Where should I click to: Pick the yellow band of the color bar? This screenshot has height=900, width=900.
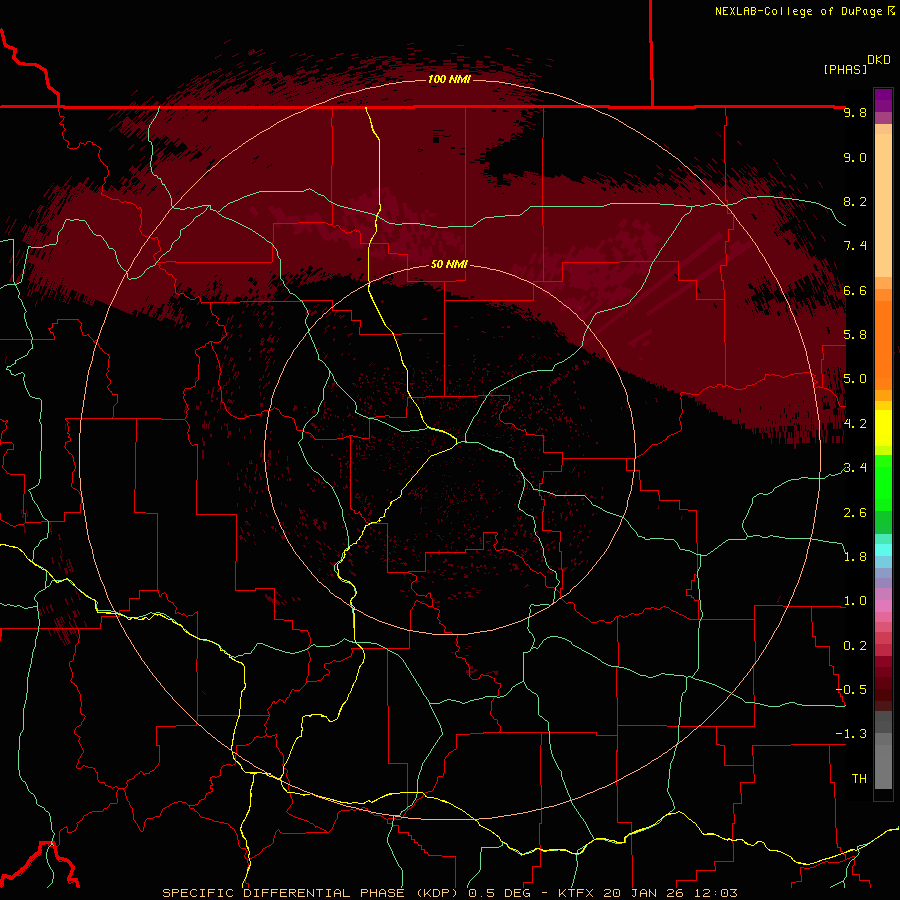(883, 428)
